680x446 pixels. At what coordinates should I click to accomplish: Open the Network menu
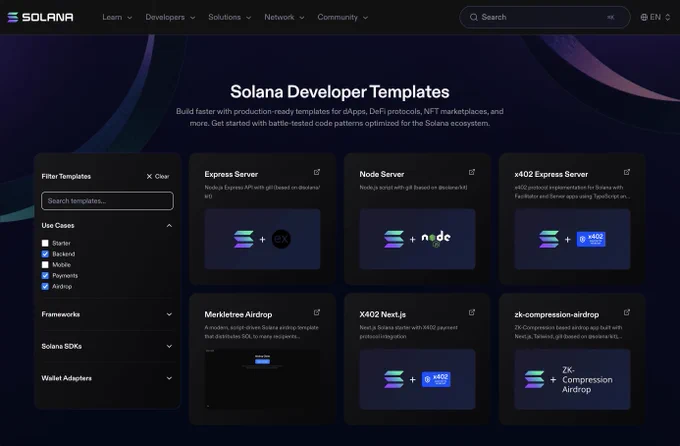(x=284, y=17)
